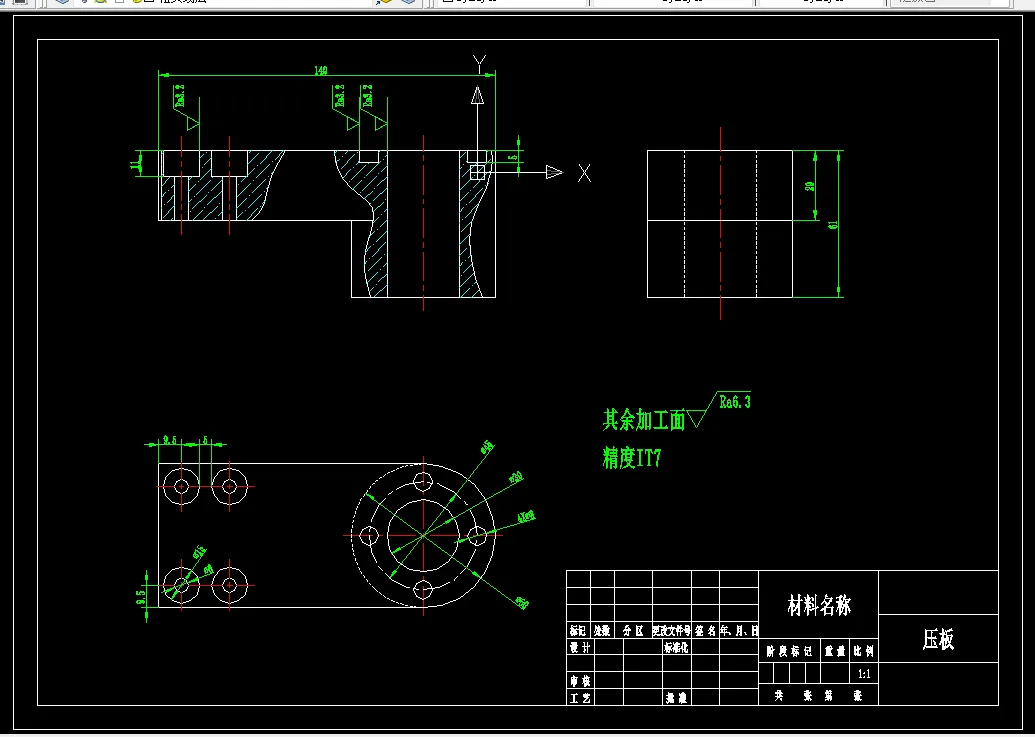Select the 其余加工面 annotation text
The width and height of the screenshot is (1035, 737).
644,420
